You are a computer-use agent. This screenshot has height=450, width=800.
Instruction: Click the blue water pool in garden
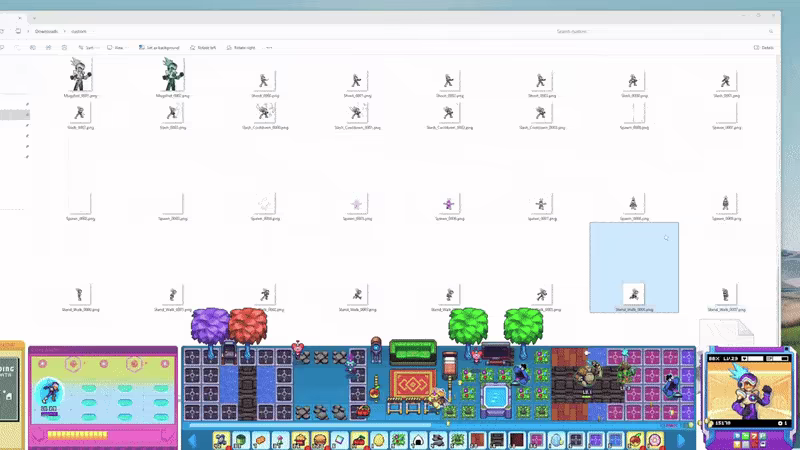pos(494,397)
